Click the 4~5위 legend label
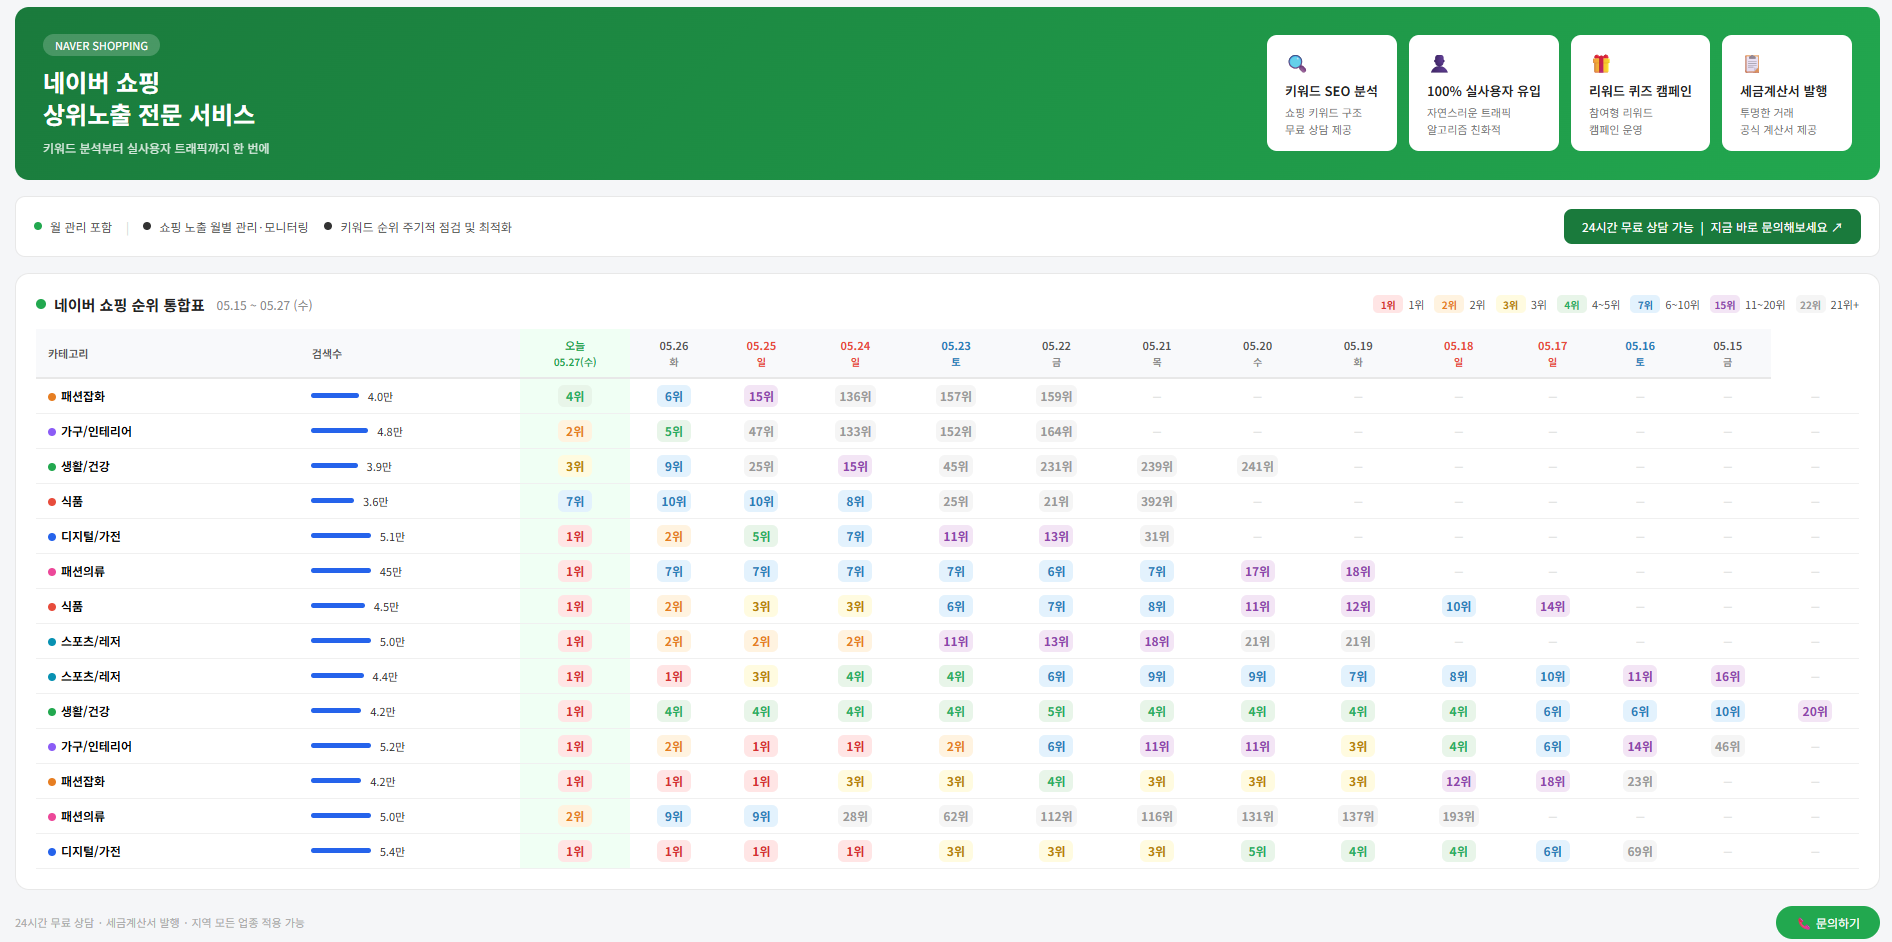Image resolution: width=1892 pixels, height=942 pixels. coord(1606,305)
